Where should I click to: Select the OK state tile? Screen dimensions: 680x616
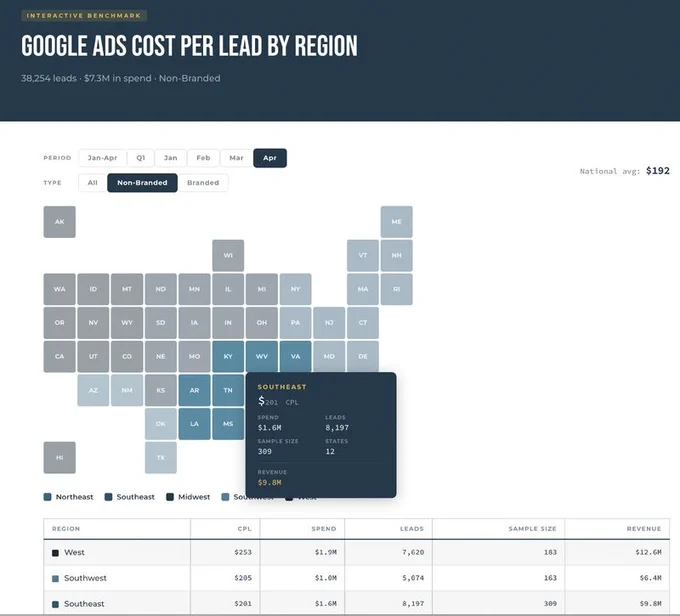click(x=160, y=424)
